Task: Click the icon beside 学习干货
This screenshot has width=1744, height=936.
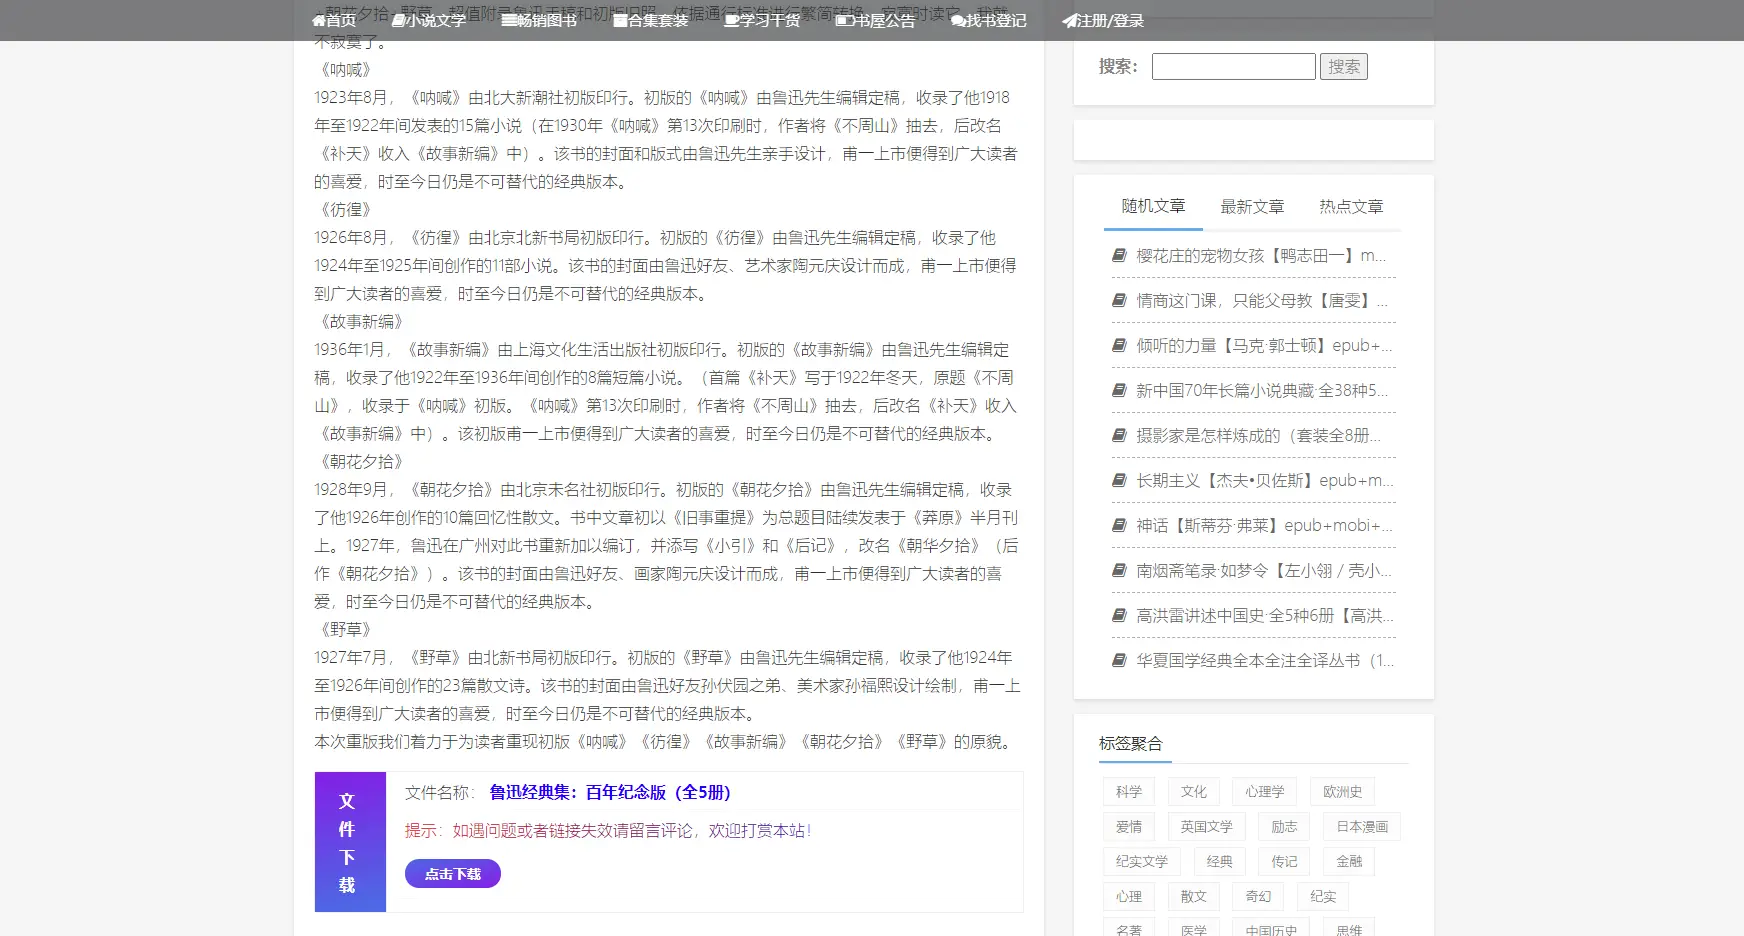Action: pyautogui.click(x=731, y=20)
